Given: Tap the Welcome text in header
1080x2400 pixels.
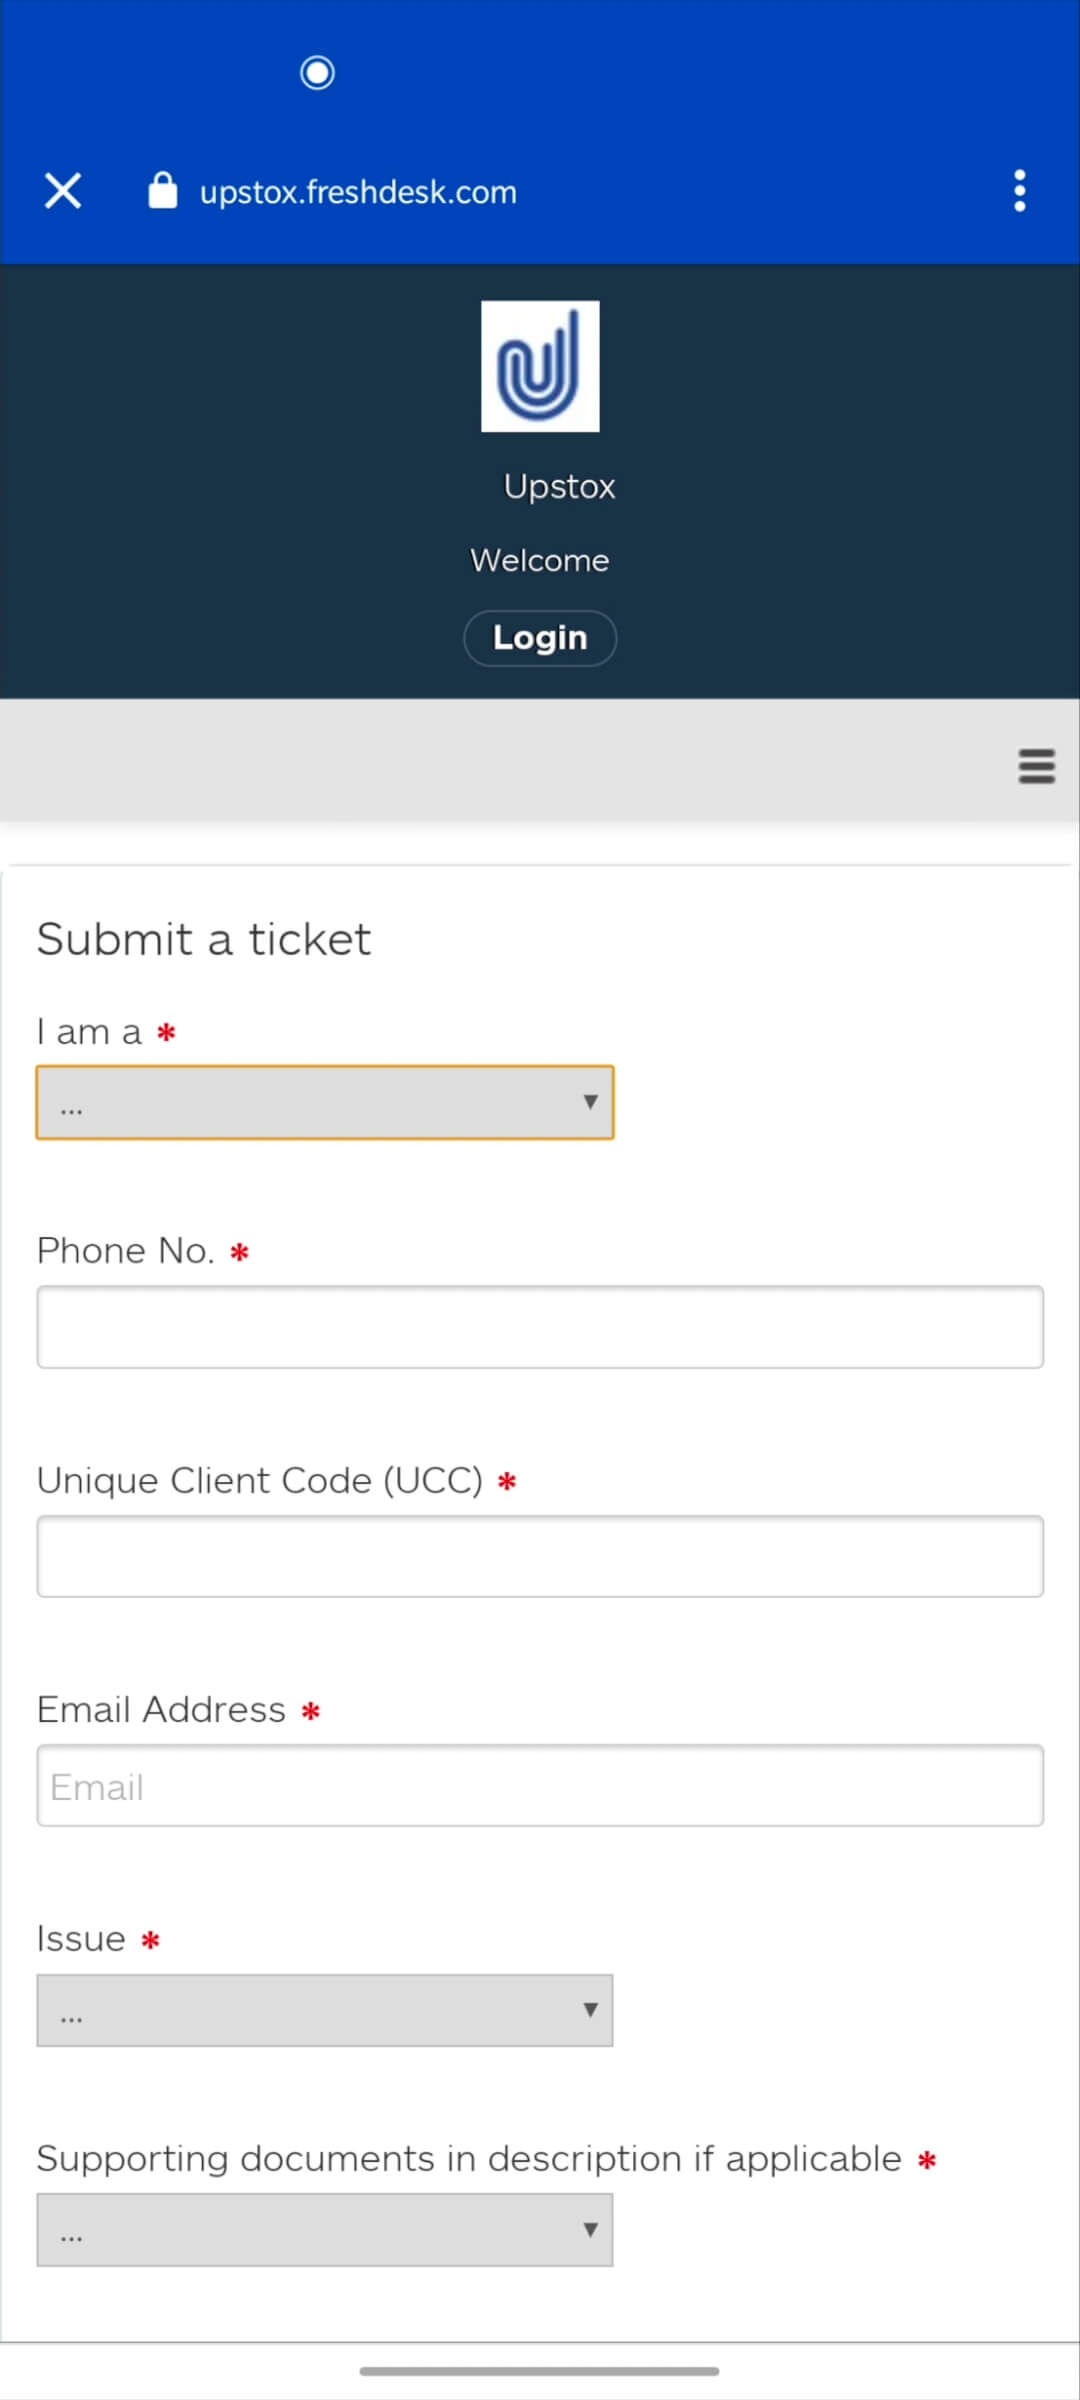Looking at the screenshot, I should (x=540, y=560).
